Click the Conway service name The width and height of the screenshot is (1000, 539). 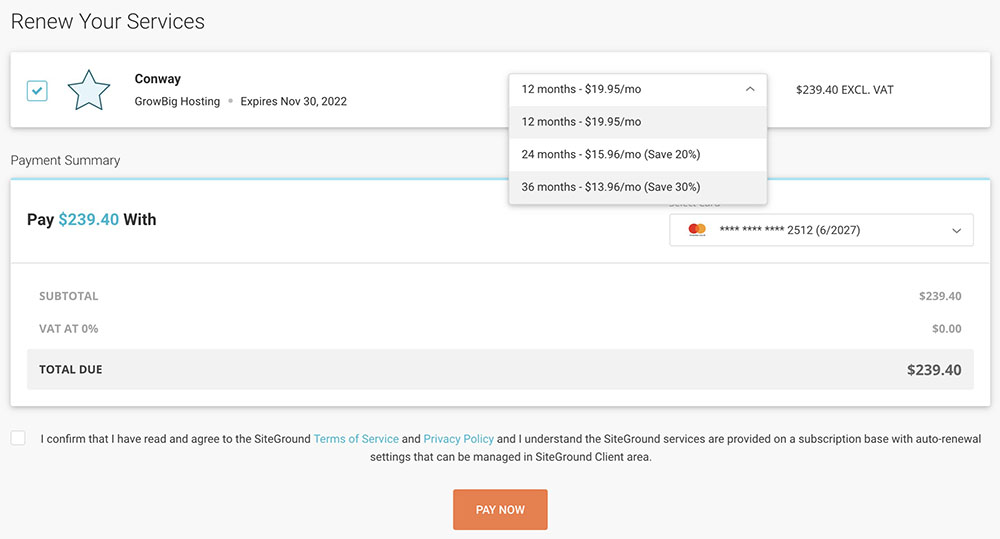pyautogui.click(x=158, y=79)
